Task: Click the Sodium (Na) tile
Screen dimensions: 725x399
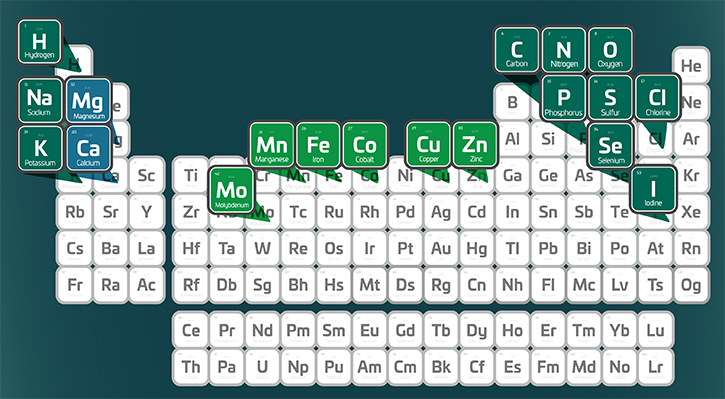Action: pos(40,100)
